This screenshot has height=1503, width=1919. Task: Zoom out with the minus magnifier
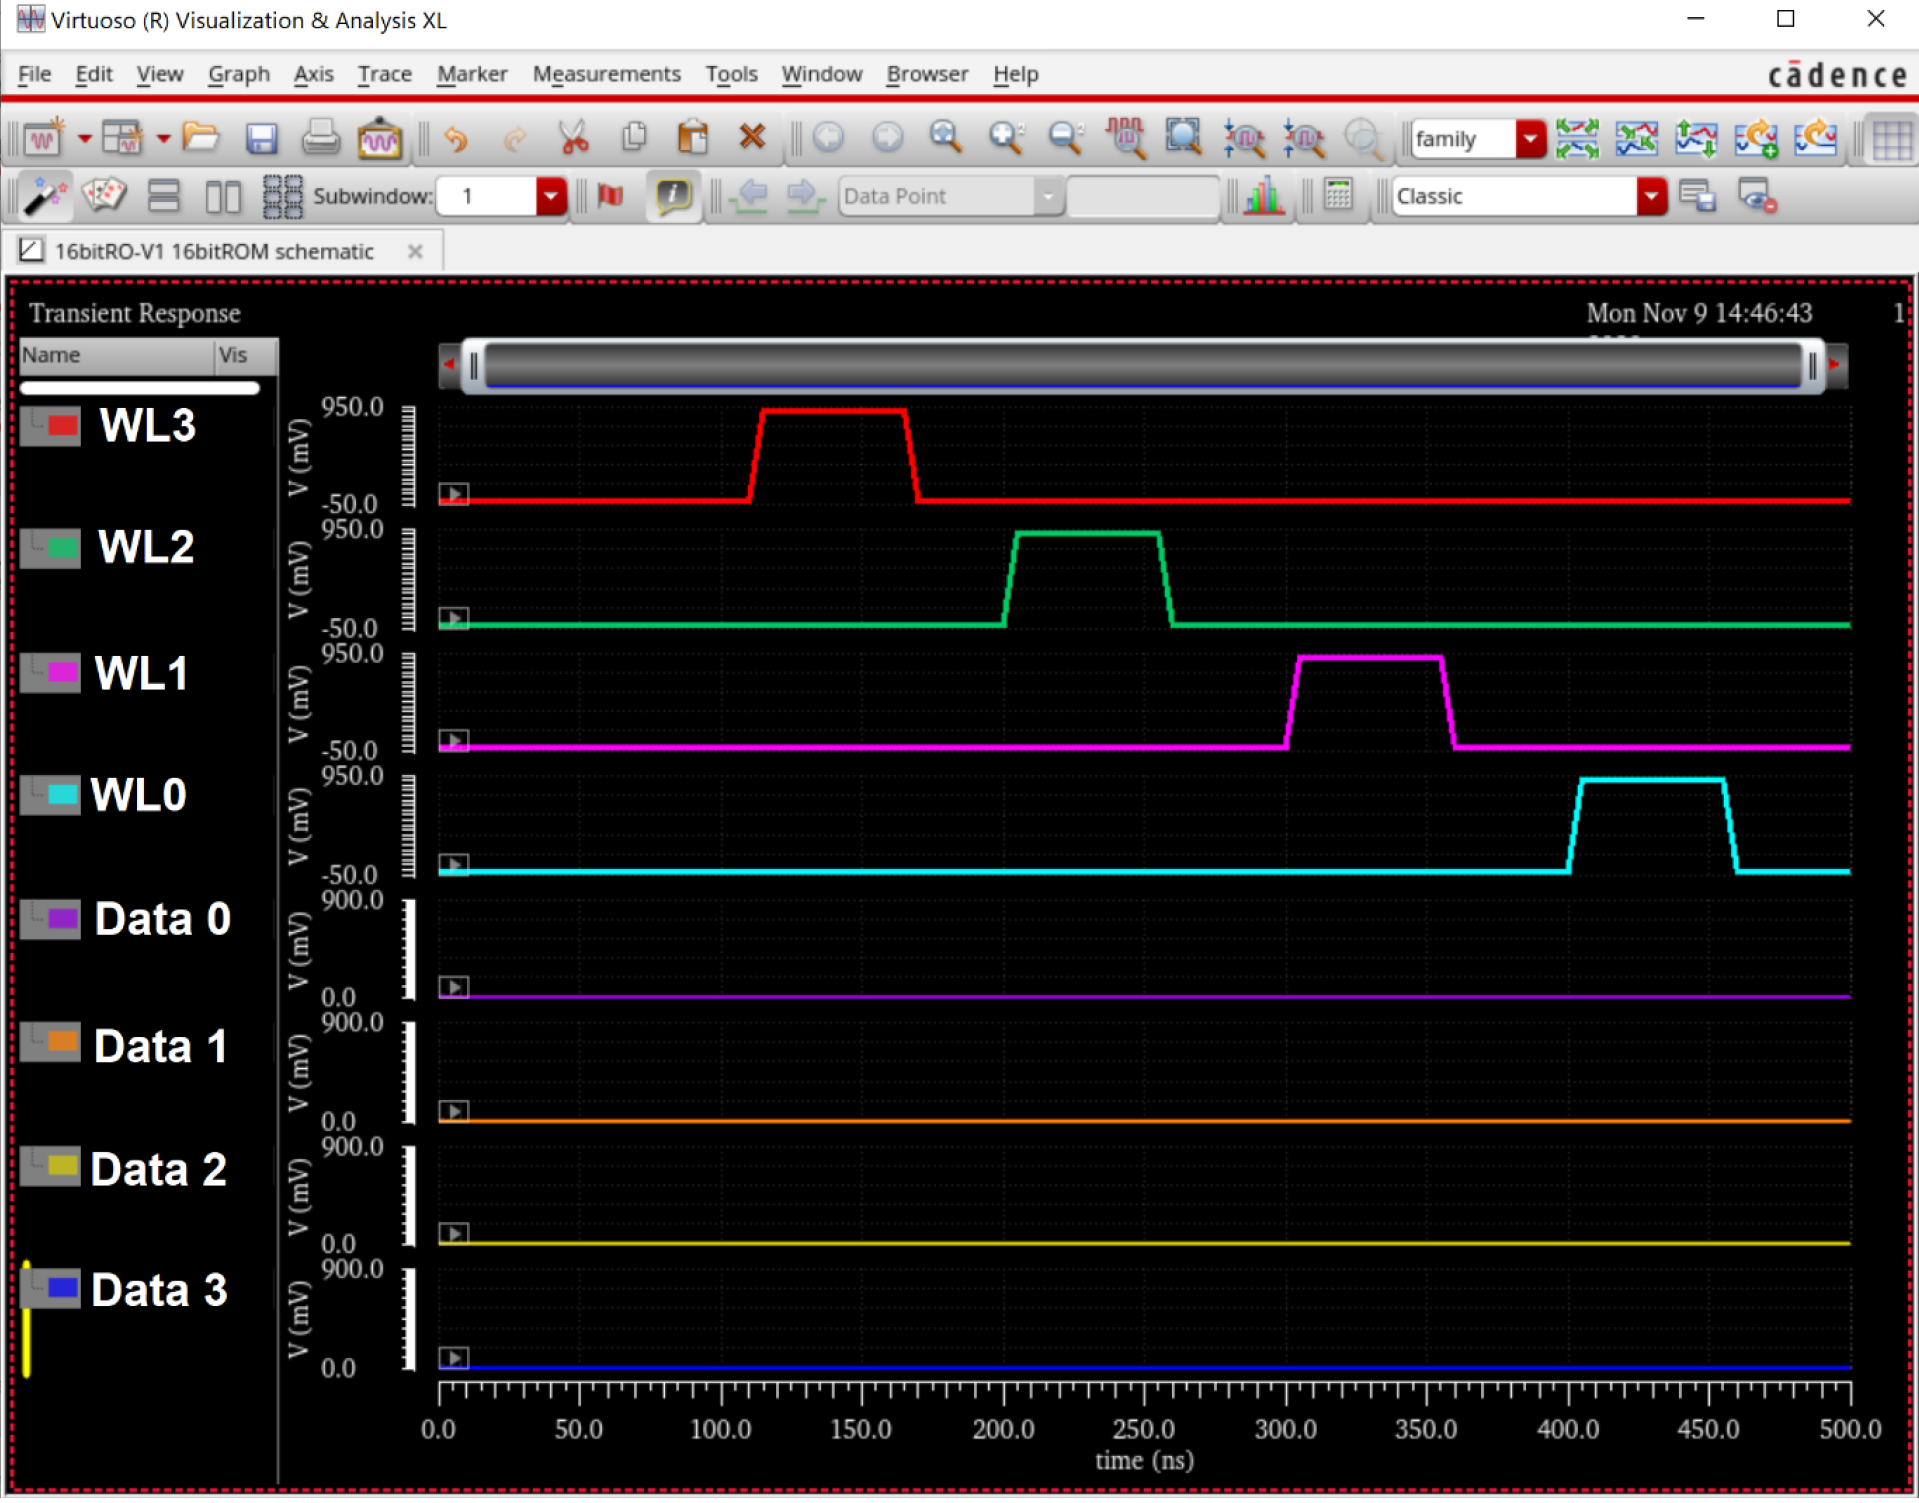1066,137
